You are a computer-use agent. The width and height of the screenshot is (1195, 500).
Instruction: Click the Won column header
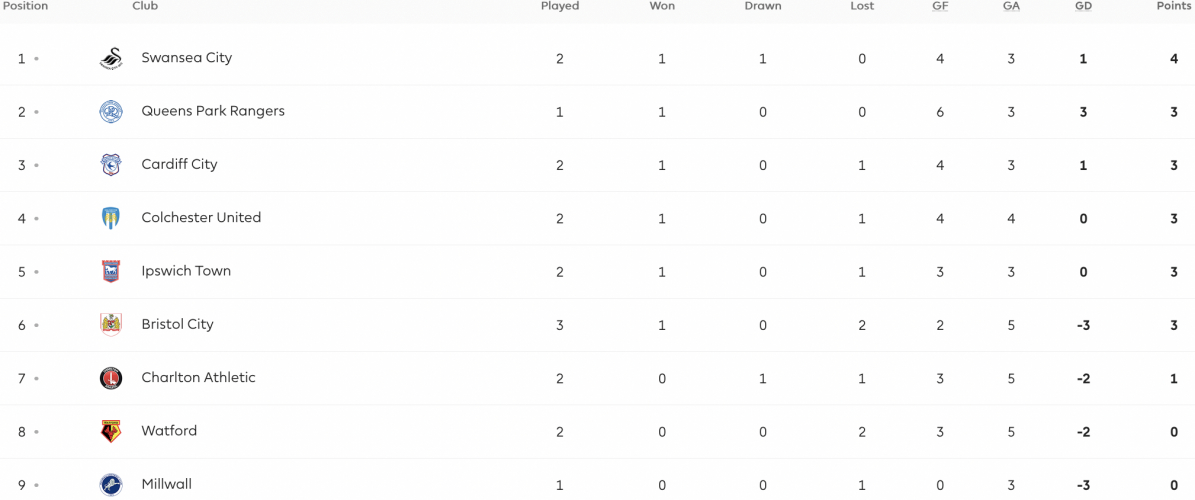tap(662, 6)
